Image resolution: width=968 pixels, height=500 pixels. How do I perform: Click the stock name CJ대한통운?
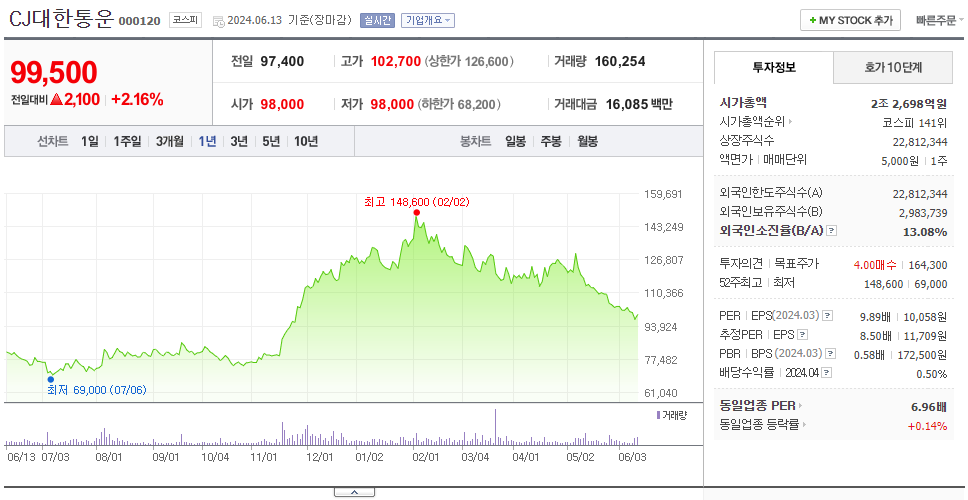tap(60, 19)
